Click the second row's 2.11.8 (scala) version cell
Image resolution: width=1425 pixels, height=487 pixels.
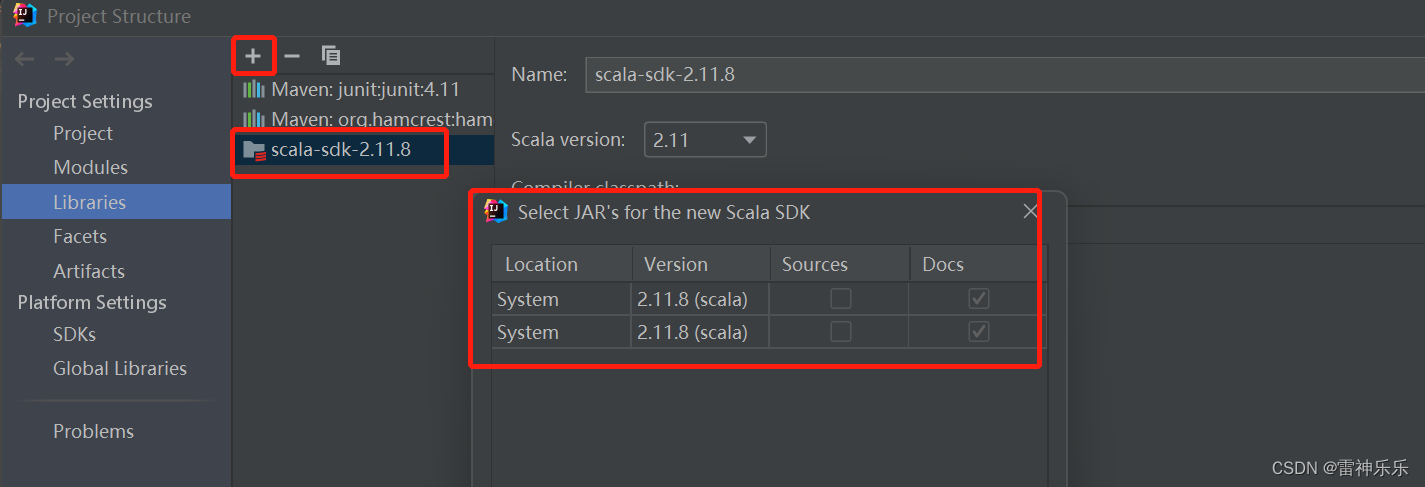[700, 332]
